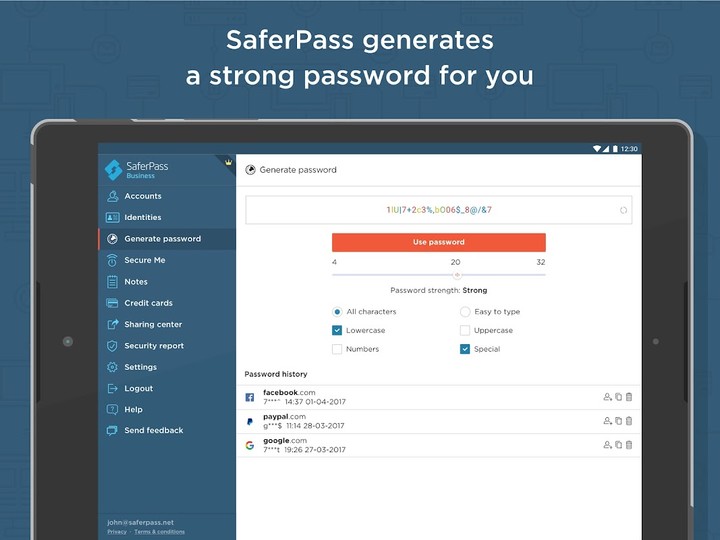Click the Notes notepad icon

[x=112, y=281]
